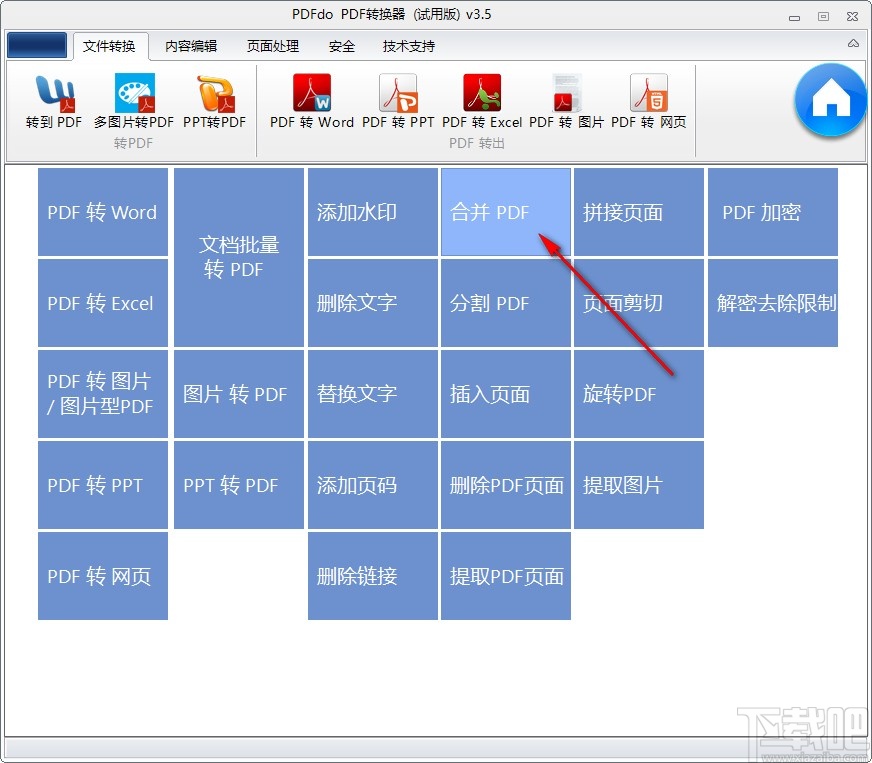Open the 删除文字 tile
This screenshot has width=872, height=763.
(x=373, y=303)
